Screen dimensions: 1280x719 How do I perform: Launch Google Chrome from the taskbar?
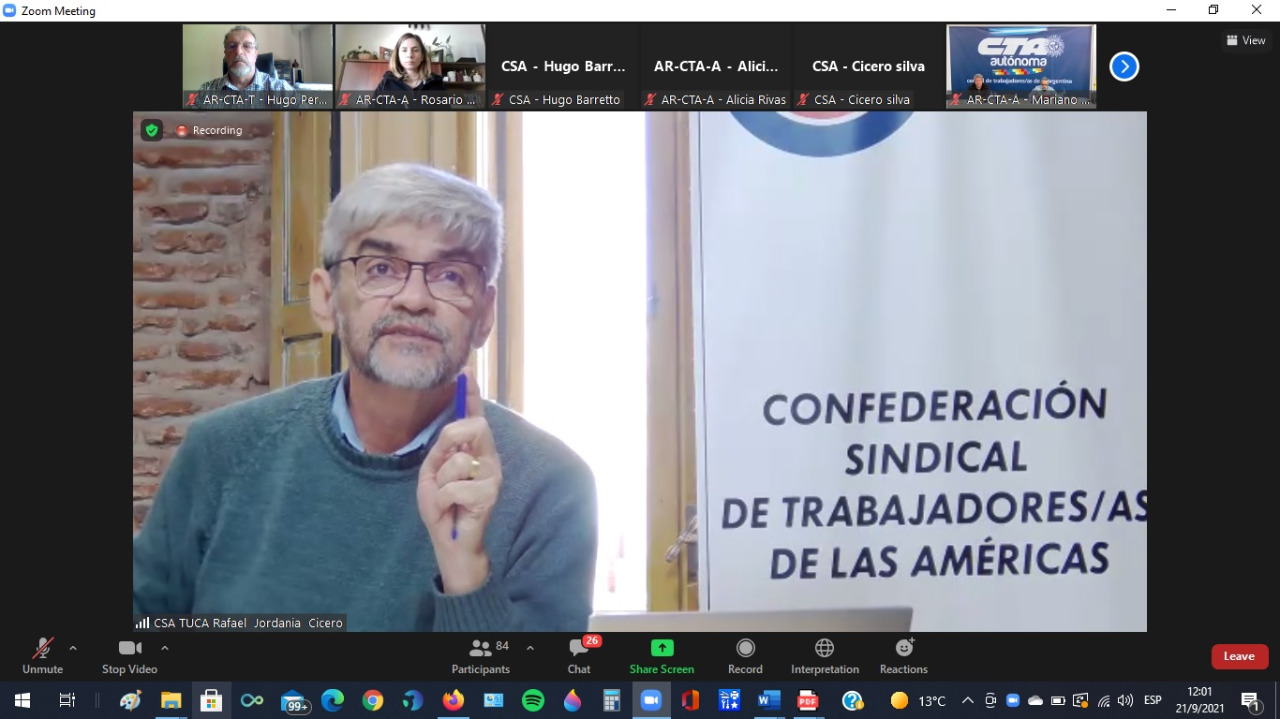pos(373,700)
